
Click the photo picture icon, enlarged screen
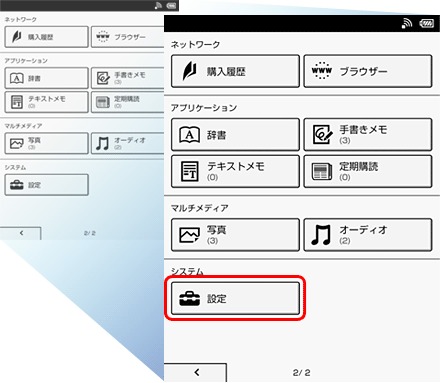pyautogui.click(x=189, y=235)
